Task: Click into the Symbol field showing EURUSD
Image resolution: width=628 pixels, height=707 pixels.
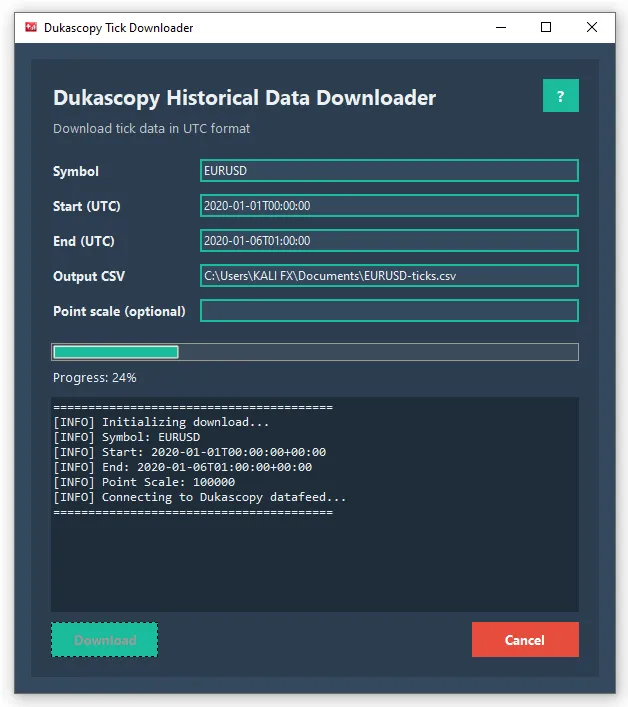Action: click(x=389, y=171)
